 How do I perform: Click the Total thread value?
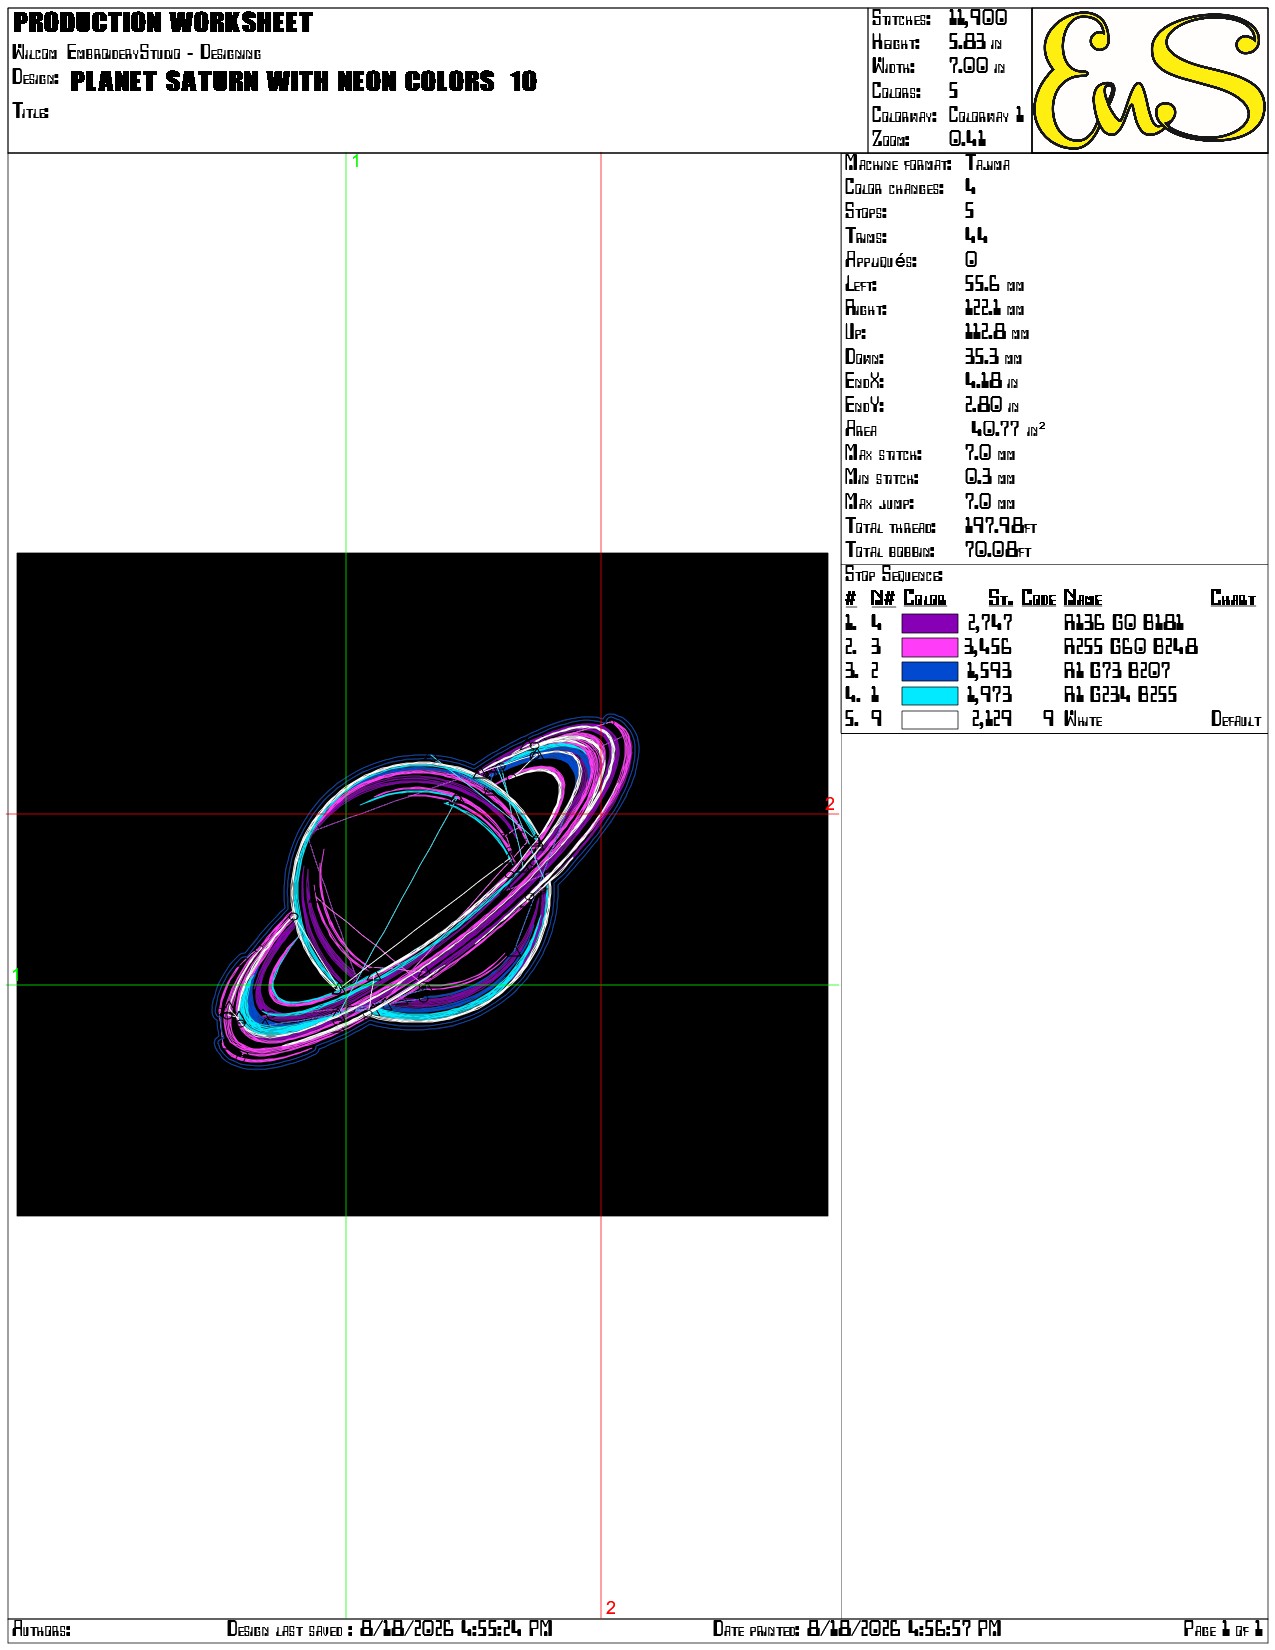(x=1001, y=525)
